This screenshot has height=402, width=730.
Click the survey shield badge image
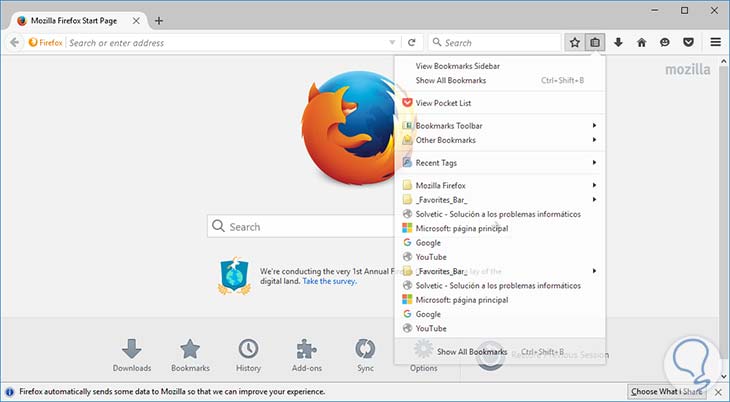click(x=234, y=276)
